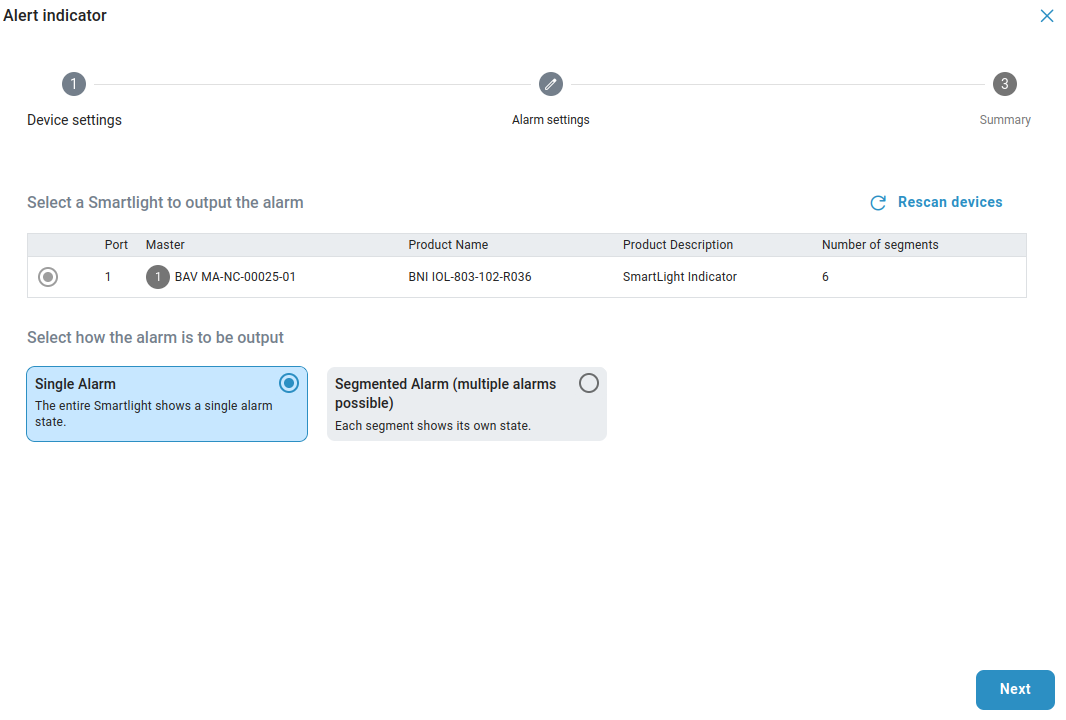Click the step 1 circle icon
Viewport: 1066px width, 720px height.
coord(74,84)
